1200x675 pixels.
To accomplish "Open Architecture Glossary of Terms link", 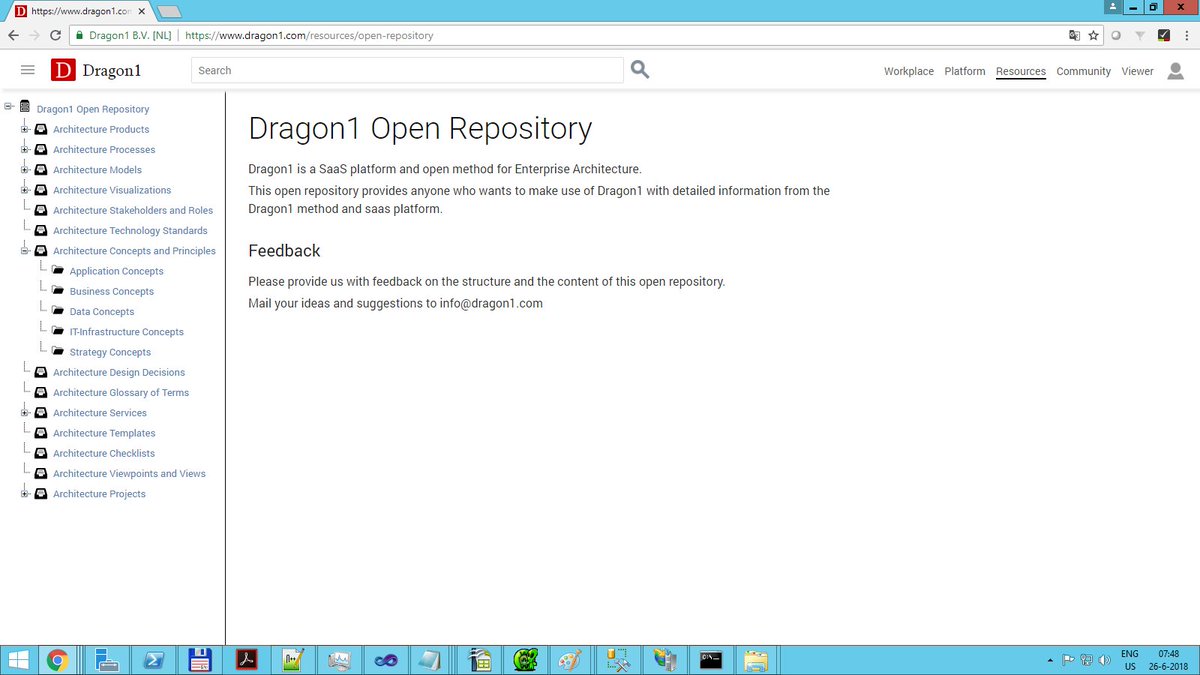I will pos(121,392).
